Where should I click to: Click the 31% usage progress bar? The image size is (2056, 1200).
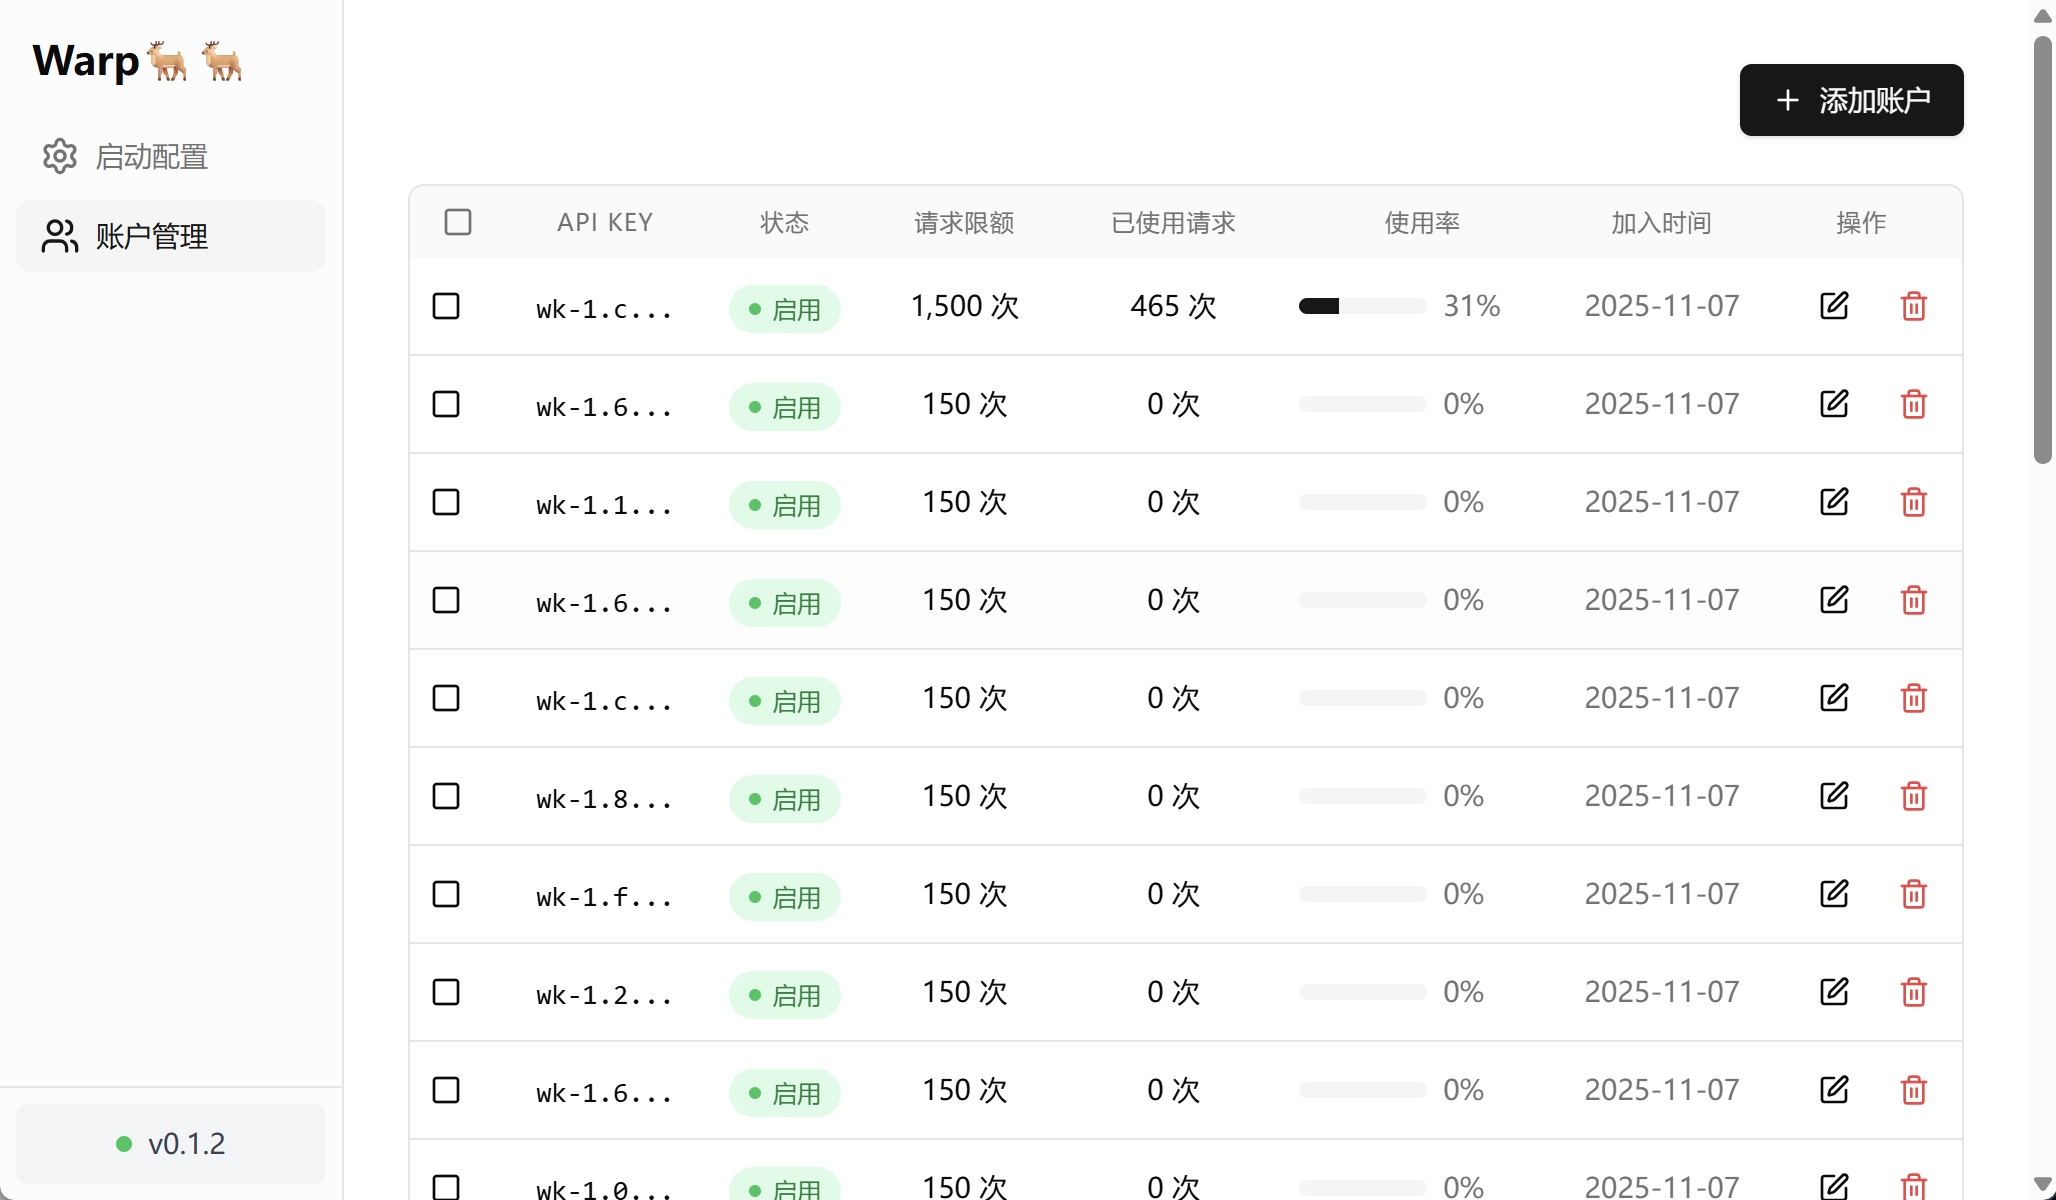(1362, 306)
